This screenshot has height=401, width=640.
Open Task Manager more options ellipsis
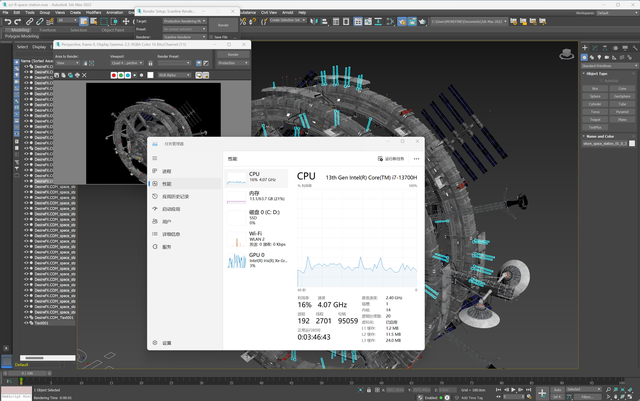coord(416,159)
